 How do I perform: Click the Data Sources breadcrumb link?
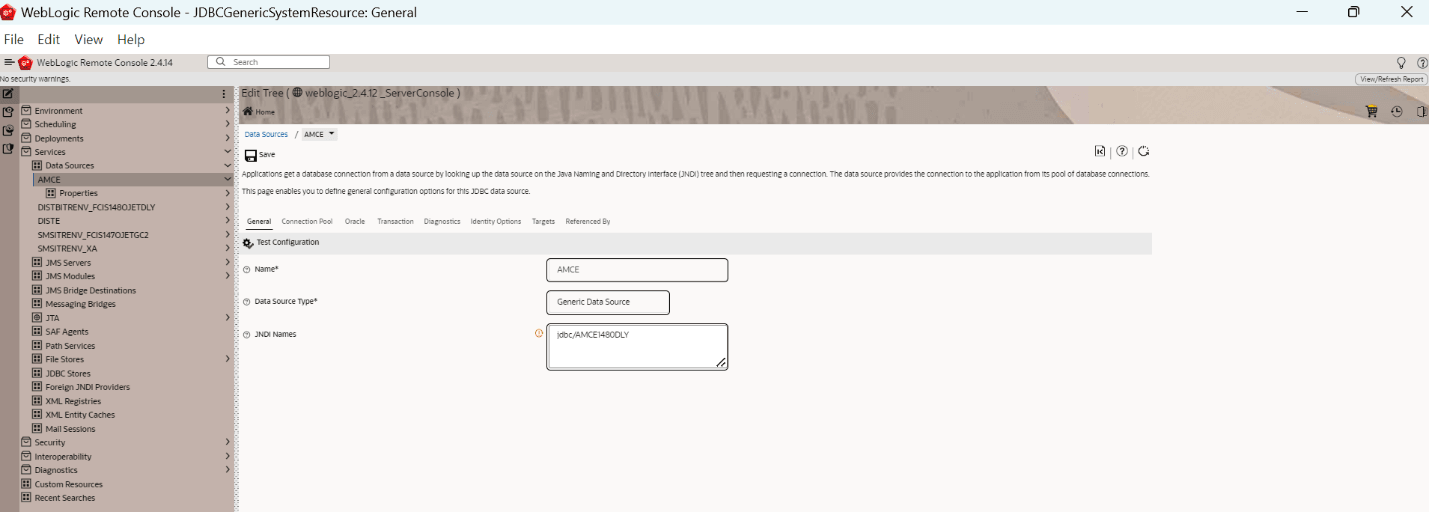point(266,134)
